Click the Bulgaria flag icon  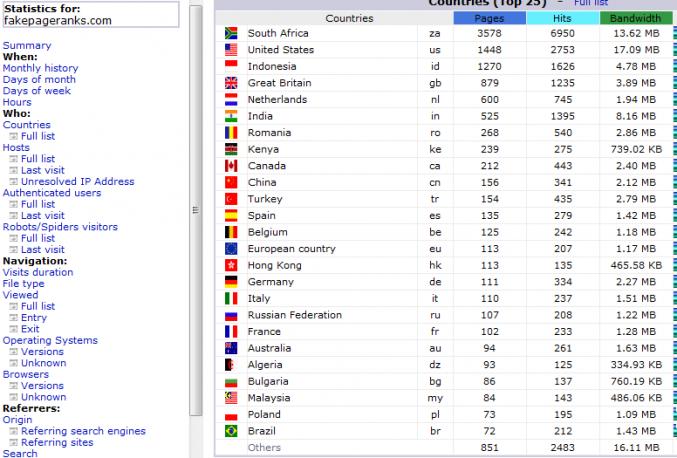(231, 382)
